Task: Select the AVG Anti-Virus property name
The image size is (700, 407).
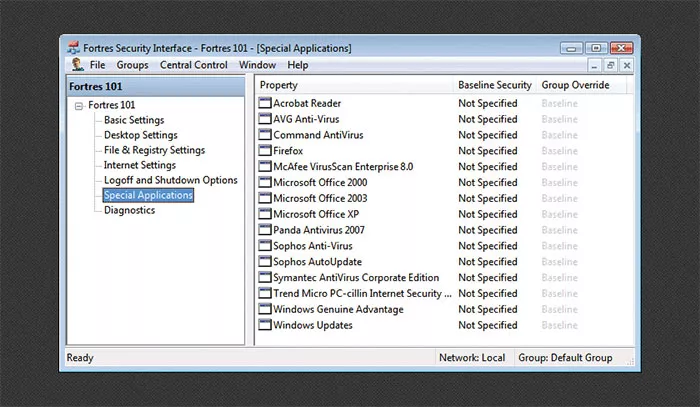Action: [306, 119]
